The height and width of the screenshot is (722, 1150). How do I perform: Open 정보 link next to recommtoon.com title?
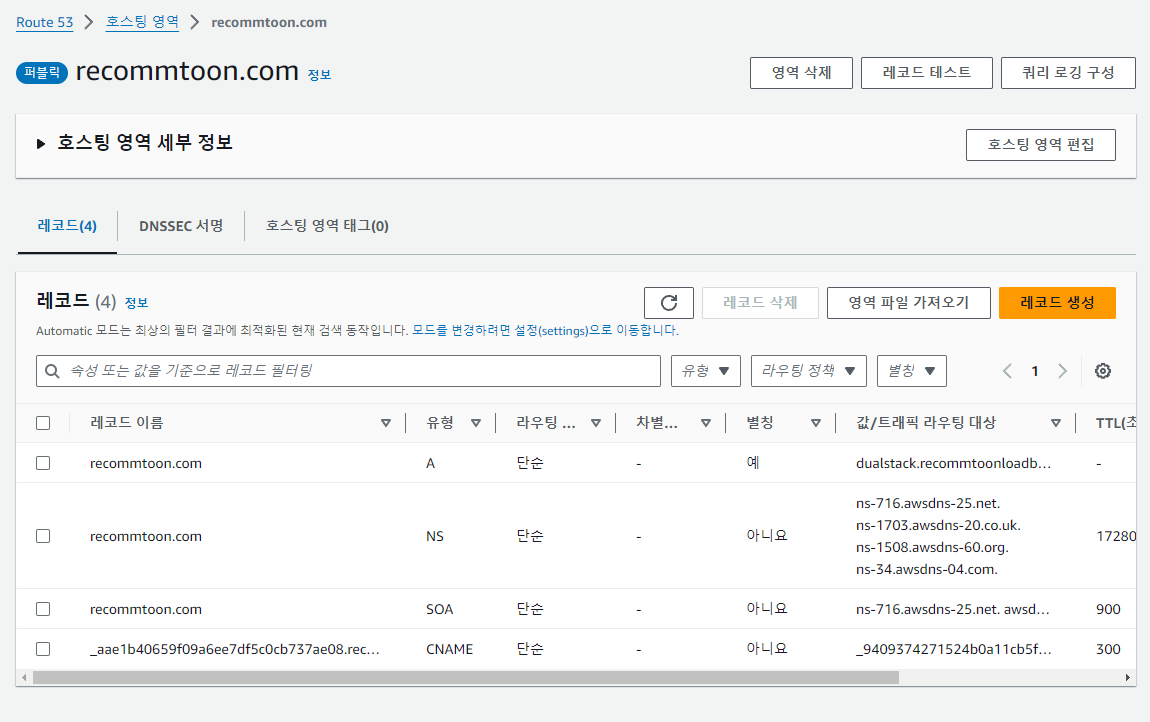319,75
